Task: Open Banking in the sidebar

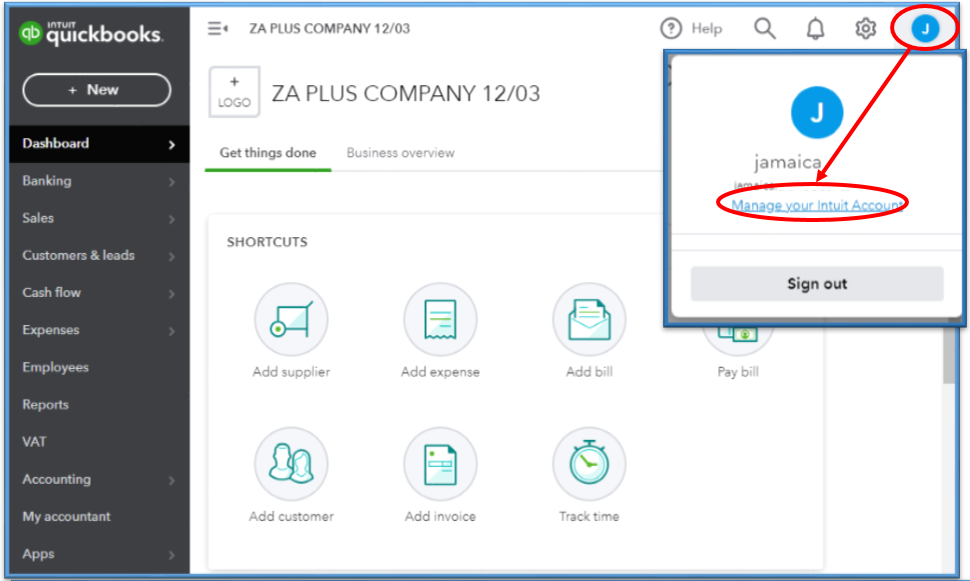Action: (100, 181)
